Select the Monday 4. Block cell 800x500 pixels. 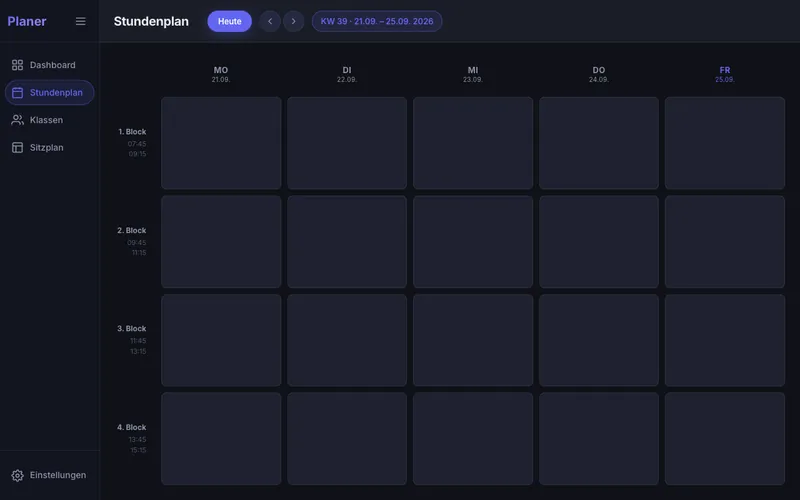pos(221,439)
